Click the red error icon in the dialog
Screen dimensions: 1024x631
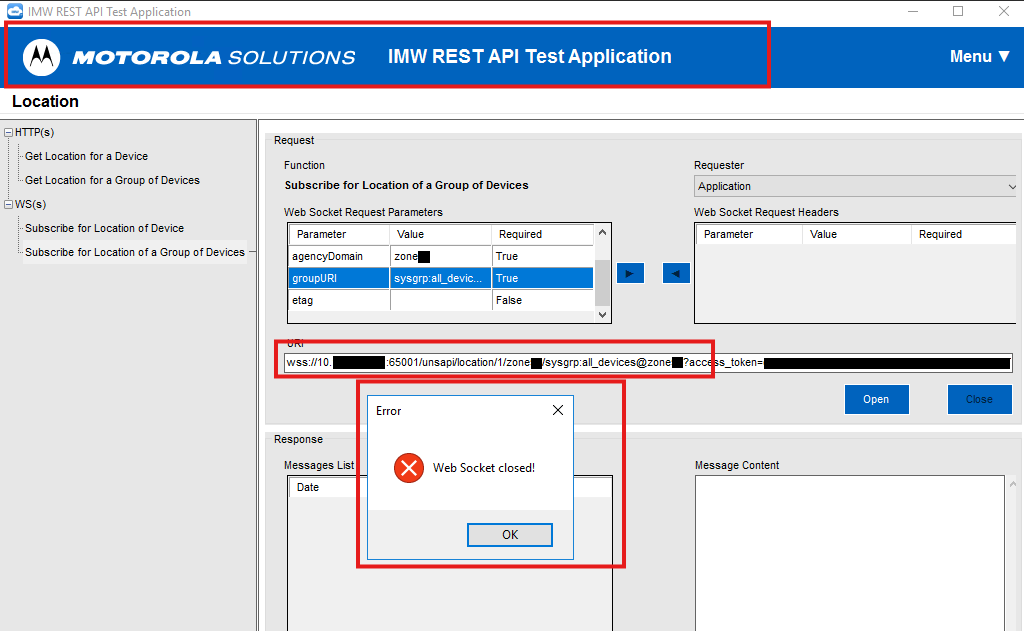click(409, 467)
